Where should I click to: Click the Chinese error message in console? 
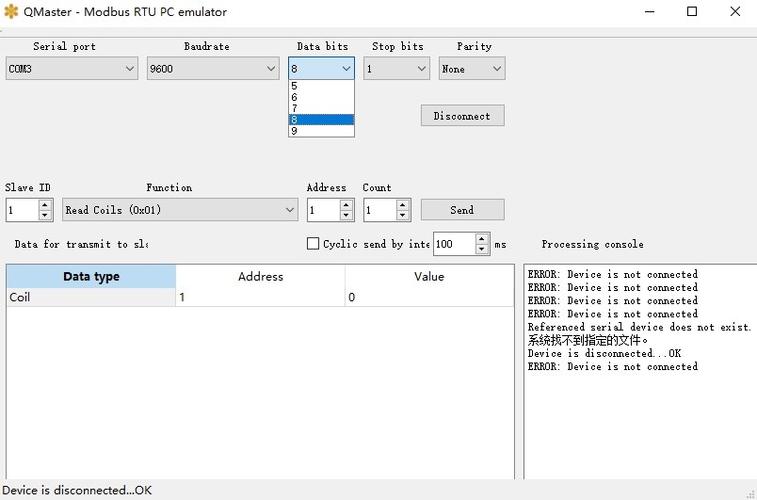click(588, 340)
